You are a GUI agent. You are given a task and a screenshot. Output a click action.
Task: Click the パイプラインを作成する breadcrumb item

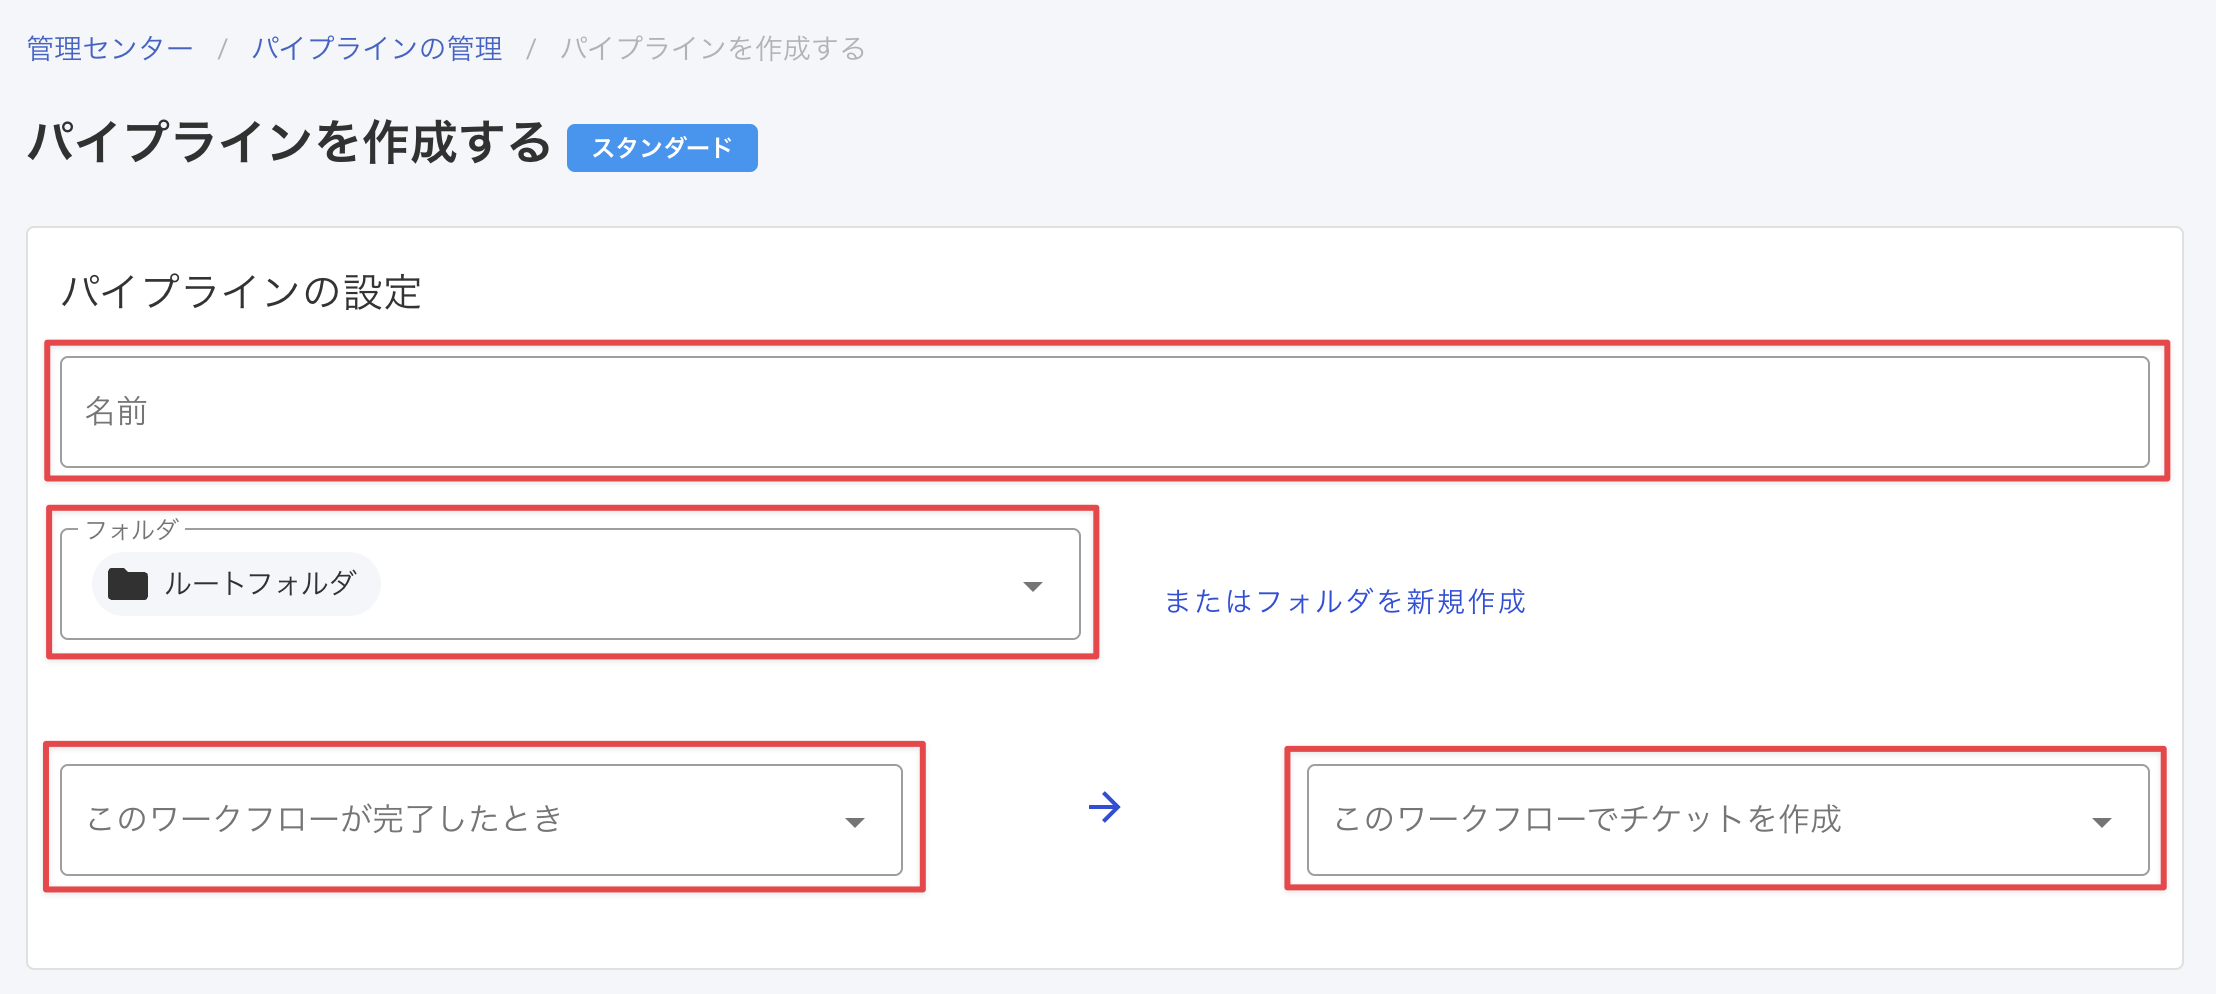(713, 48)
